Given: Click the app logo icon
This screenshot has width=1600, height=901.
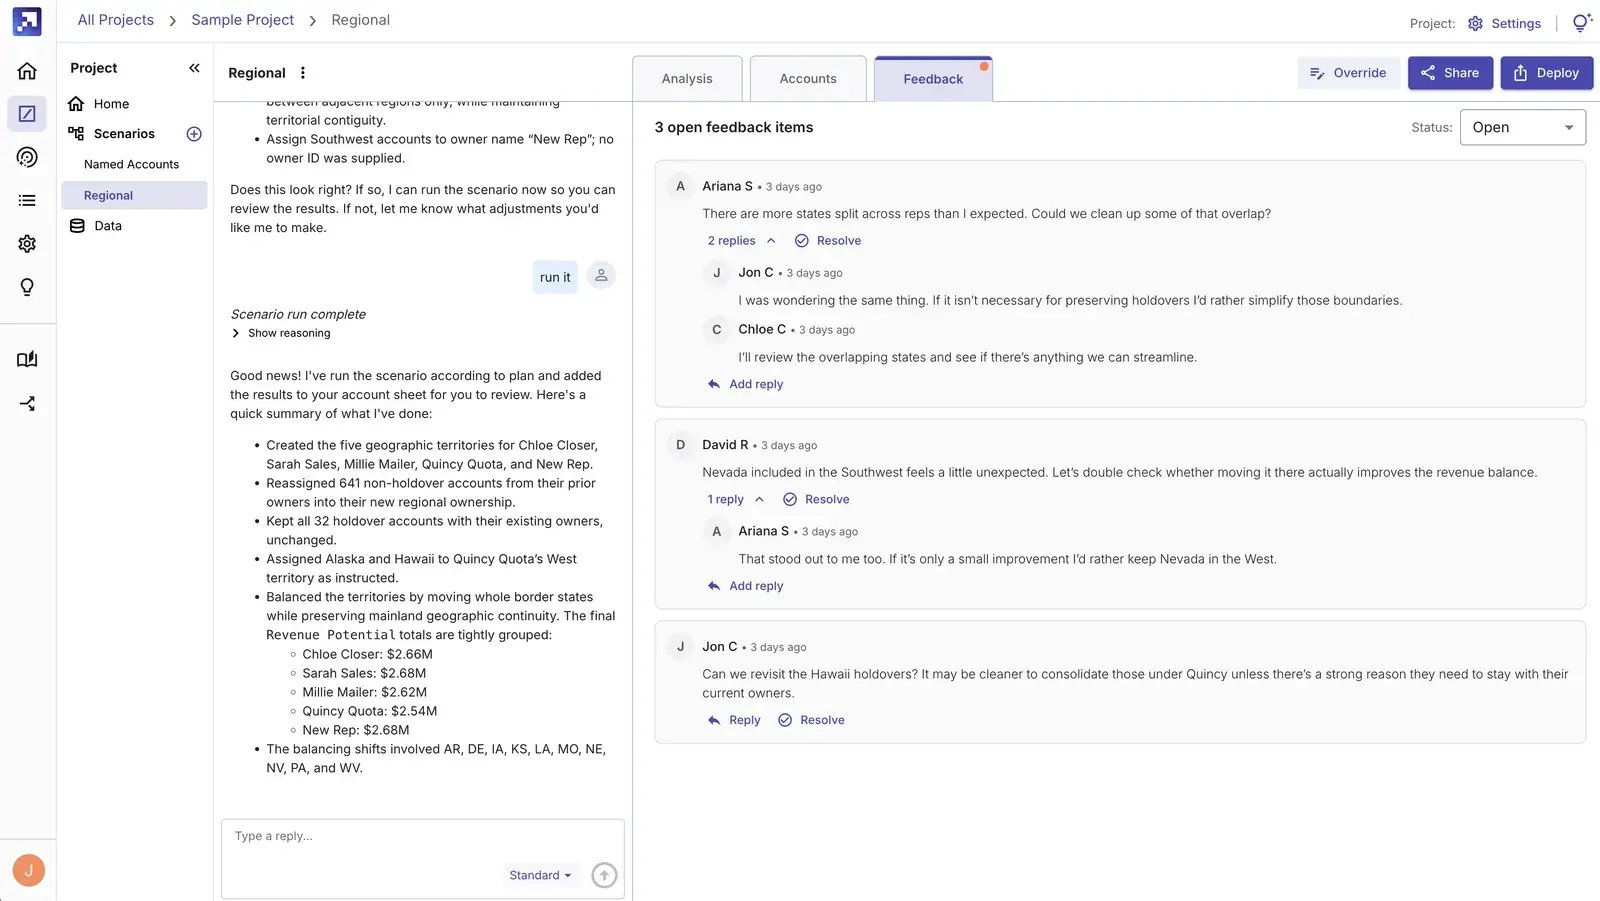Looking at the screenshot, I should (27, 21).
